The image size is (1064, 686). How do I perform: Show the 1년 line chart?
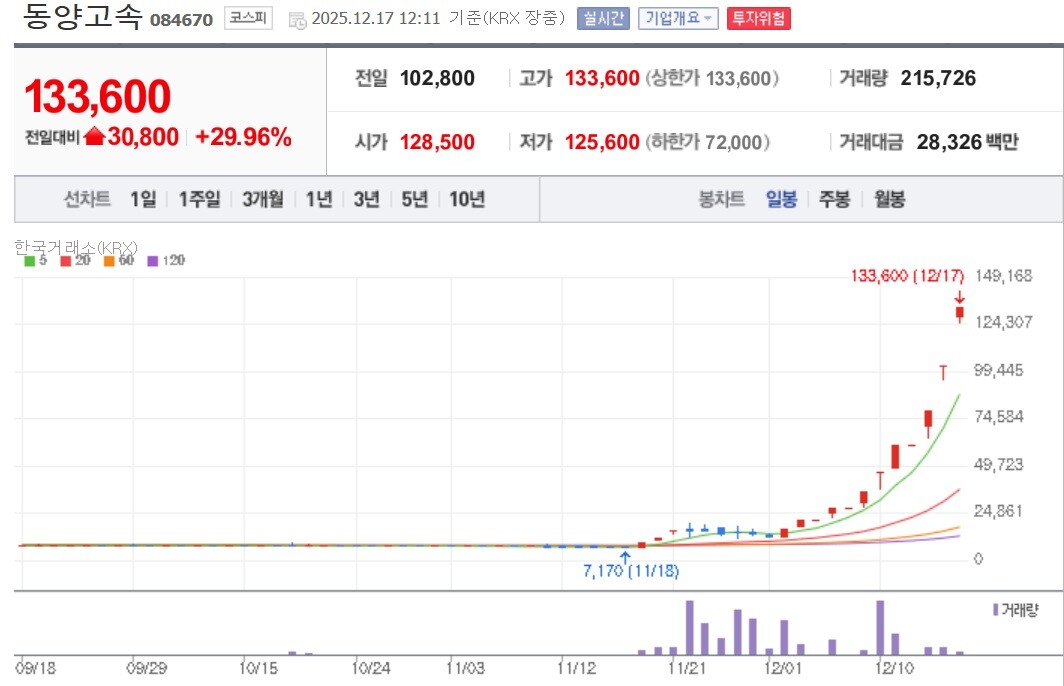pyautogui.click(x=319, y=199)
